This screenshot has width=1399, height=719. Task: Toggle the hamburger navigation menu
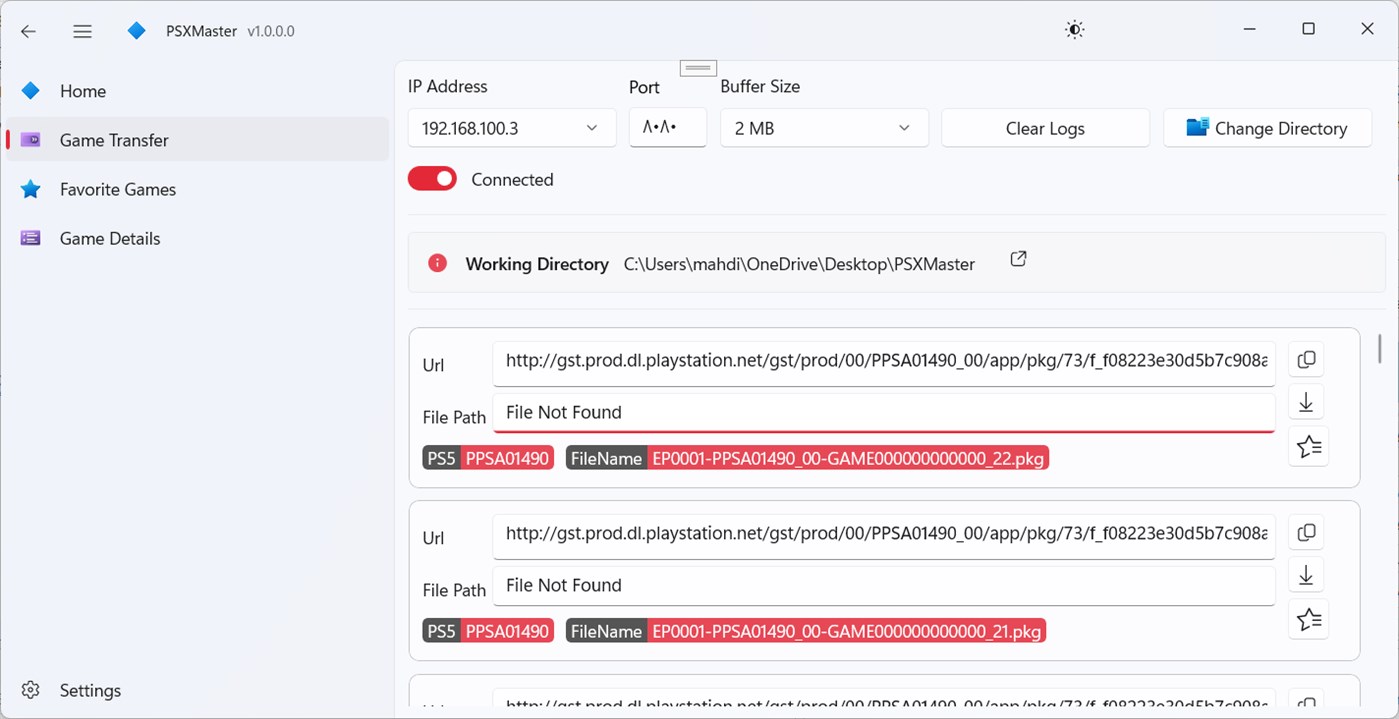[83, 31]
